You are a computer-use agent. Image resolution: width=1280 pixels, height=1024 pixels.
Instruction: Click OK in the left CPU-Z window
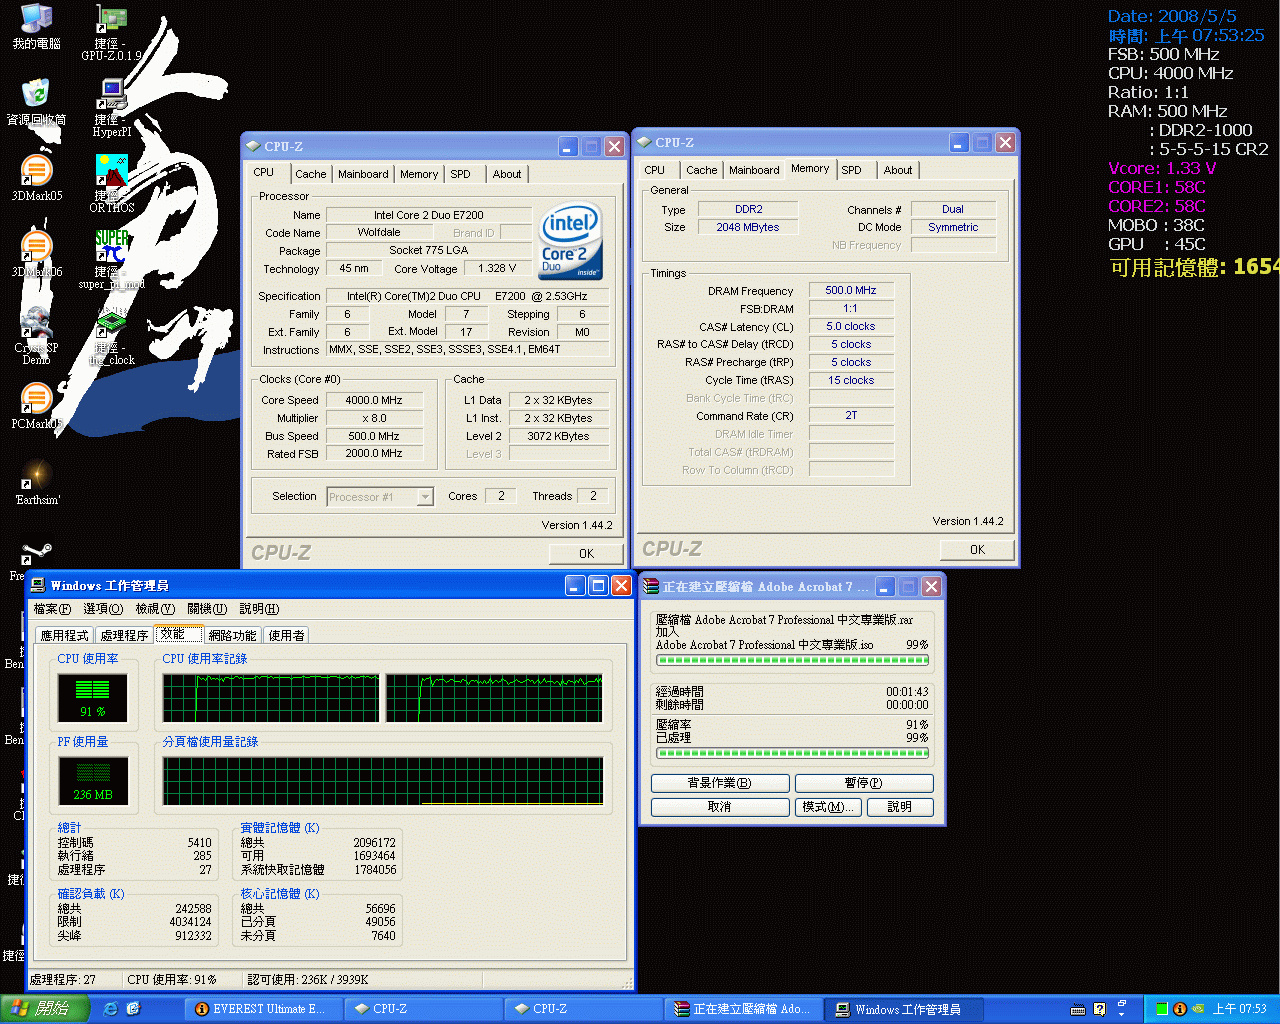586,553
